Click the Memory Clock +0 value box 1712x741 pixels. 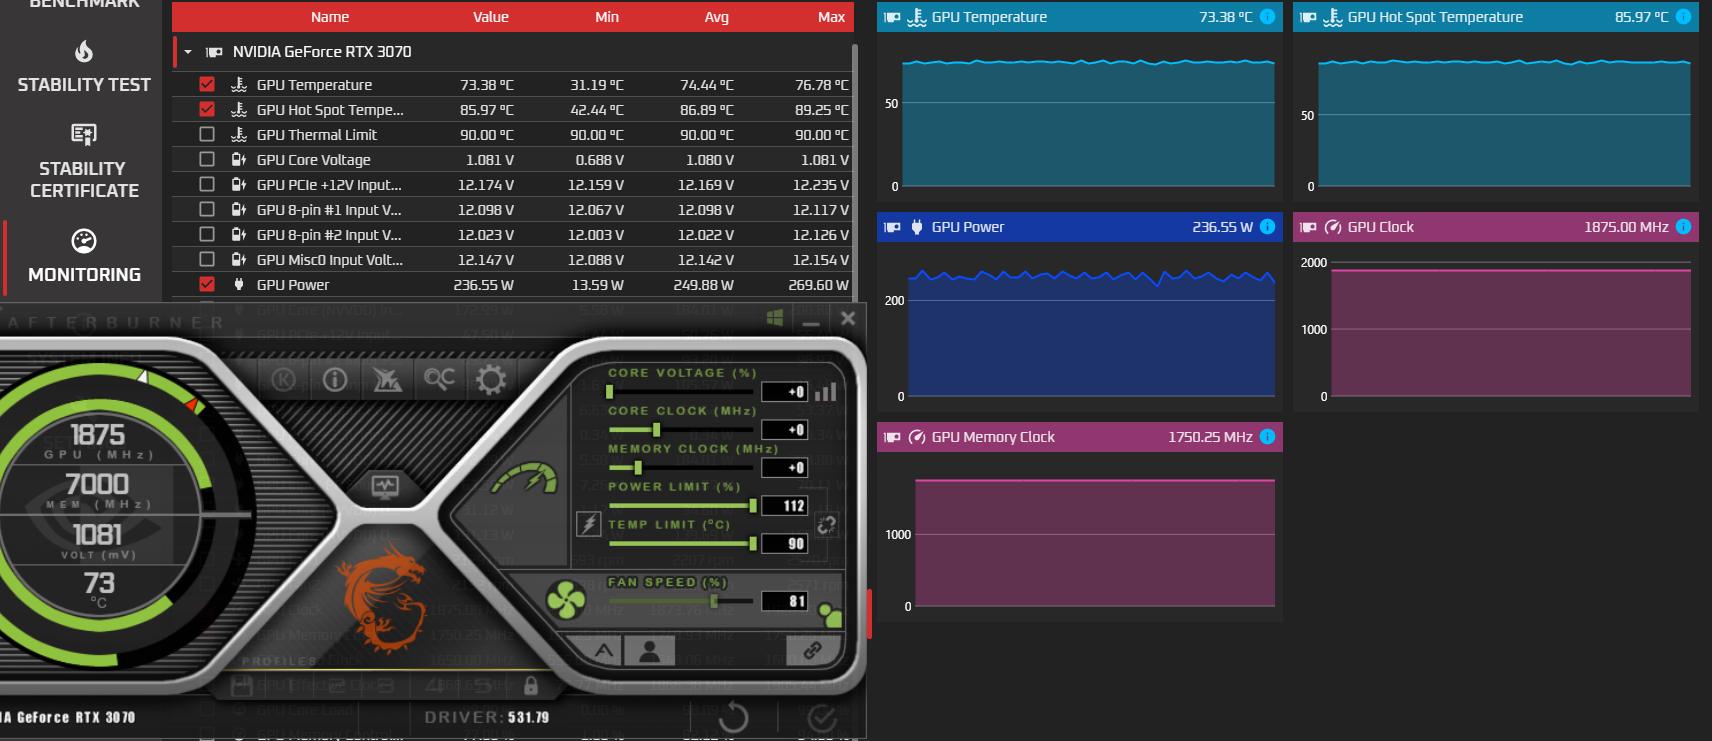[x=785, y=468]
